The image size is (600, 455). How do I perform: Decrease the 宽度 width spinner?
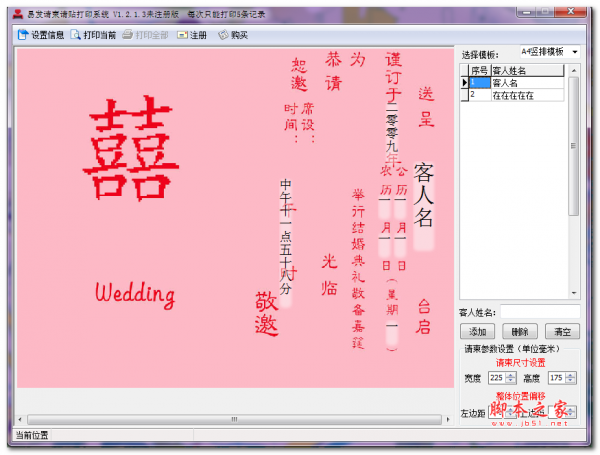[x=510, y=381]
